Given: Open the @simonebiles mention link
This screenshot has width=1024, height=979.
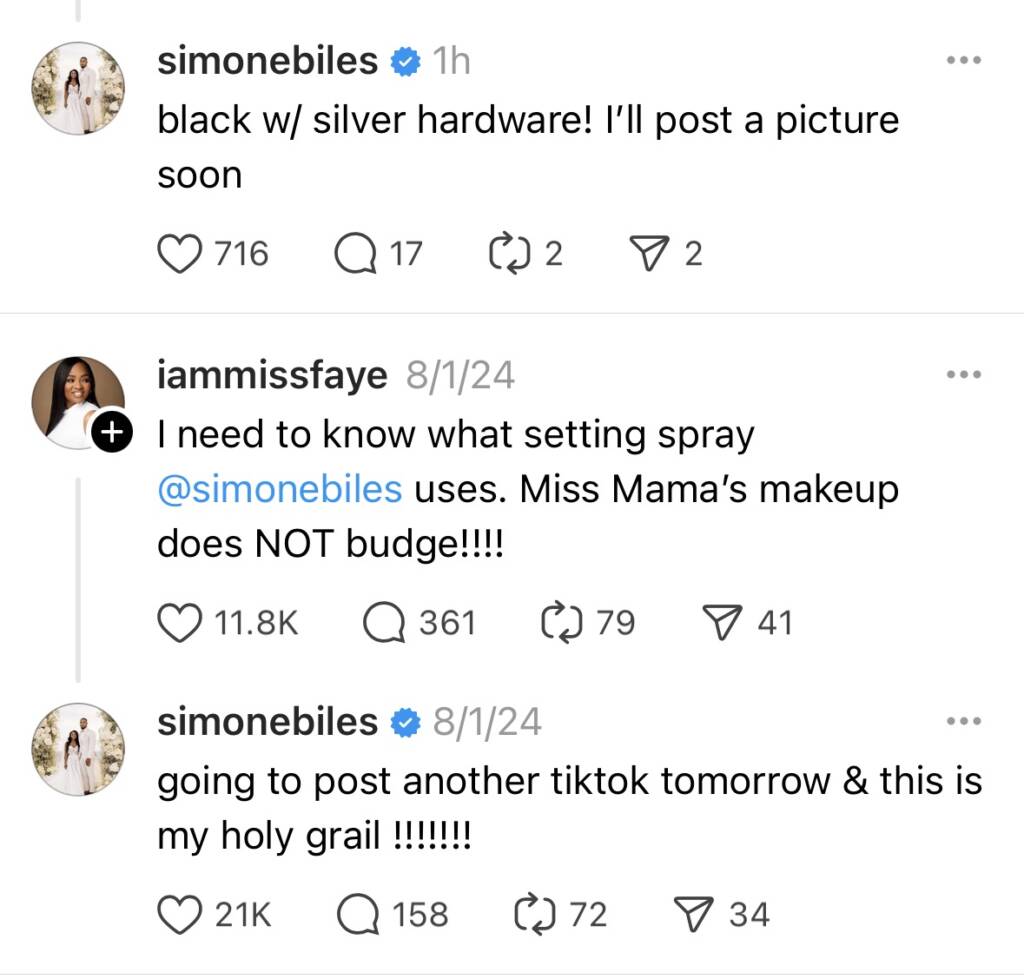Looking at the screenshot, I should [x=280, y=491].
